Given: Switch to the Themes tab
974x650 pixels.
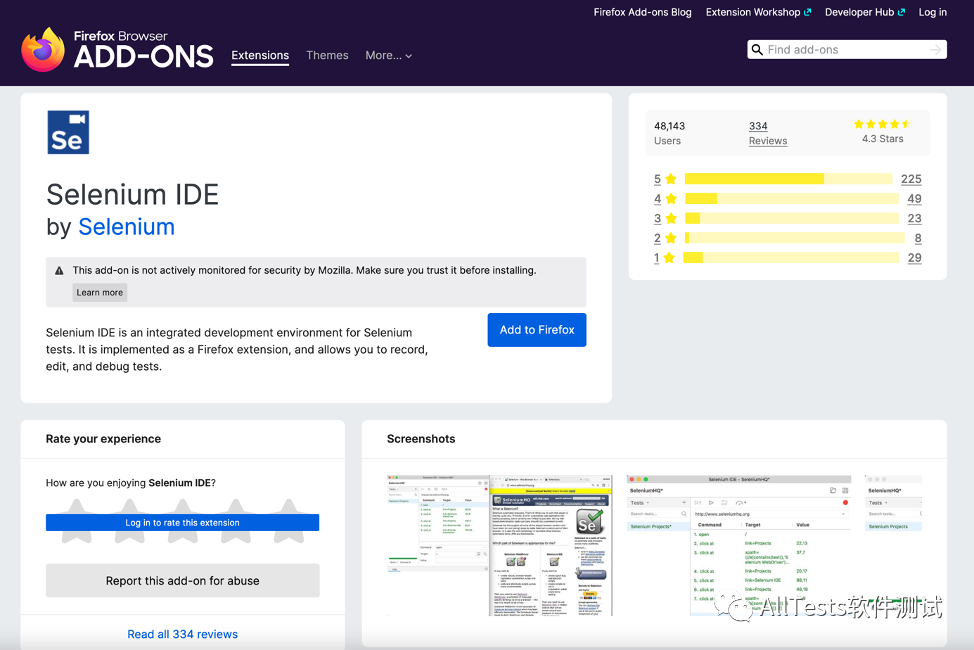Looking at the screenshot, I should point(327,55).
